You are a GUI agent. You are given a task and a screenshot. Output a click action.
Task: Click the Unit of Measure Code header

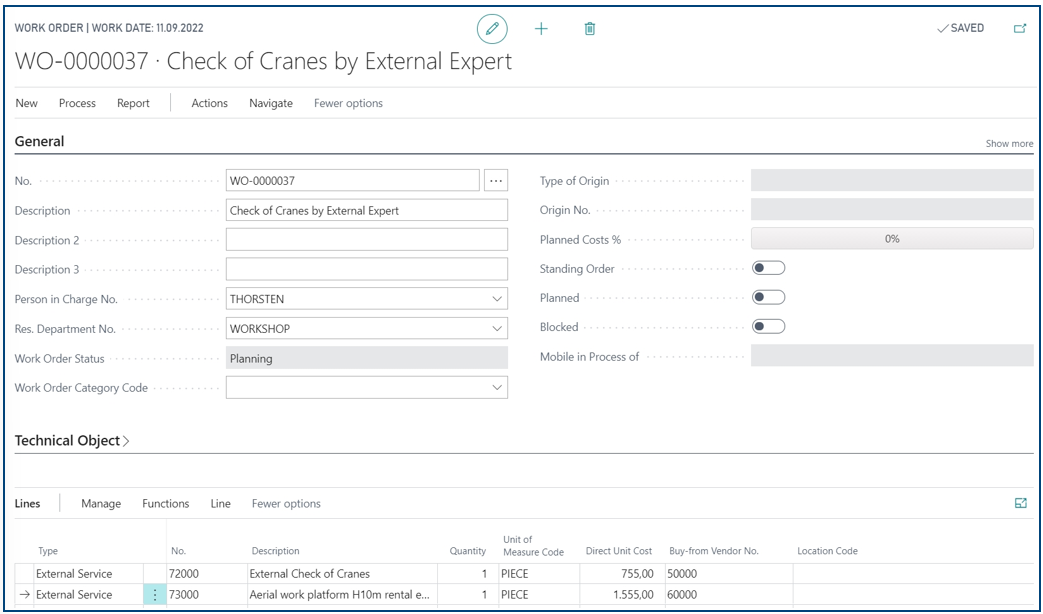point(533,545)
